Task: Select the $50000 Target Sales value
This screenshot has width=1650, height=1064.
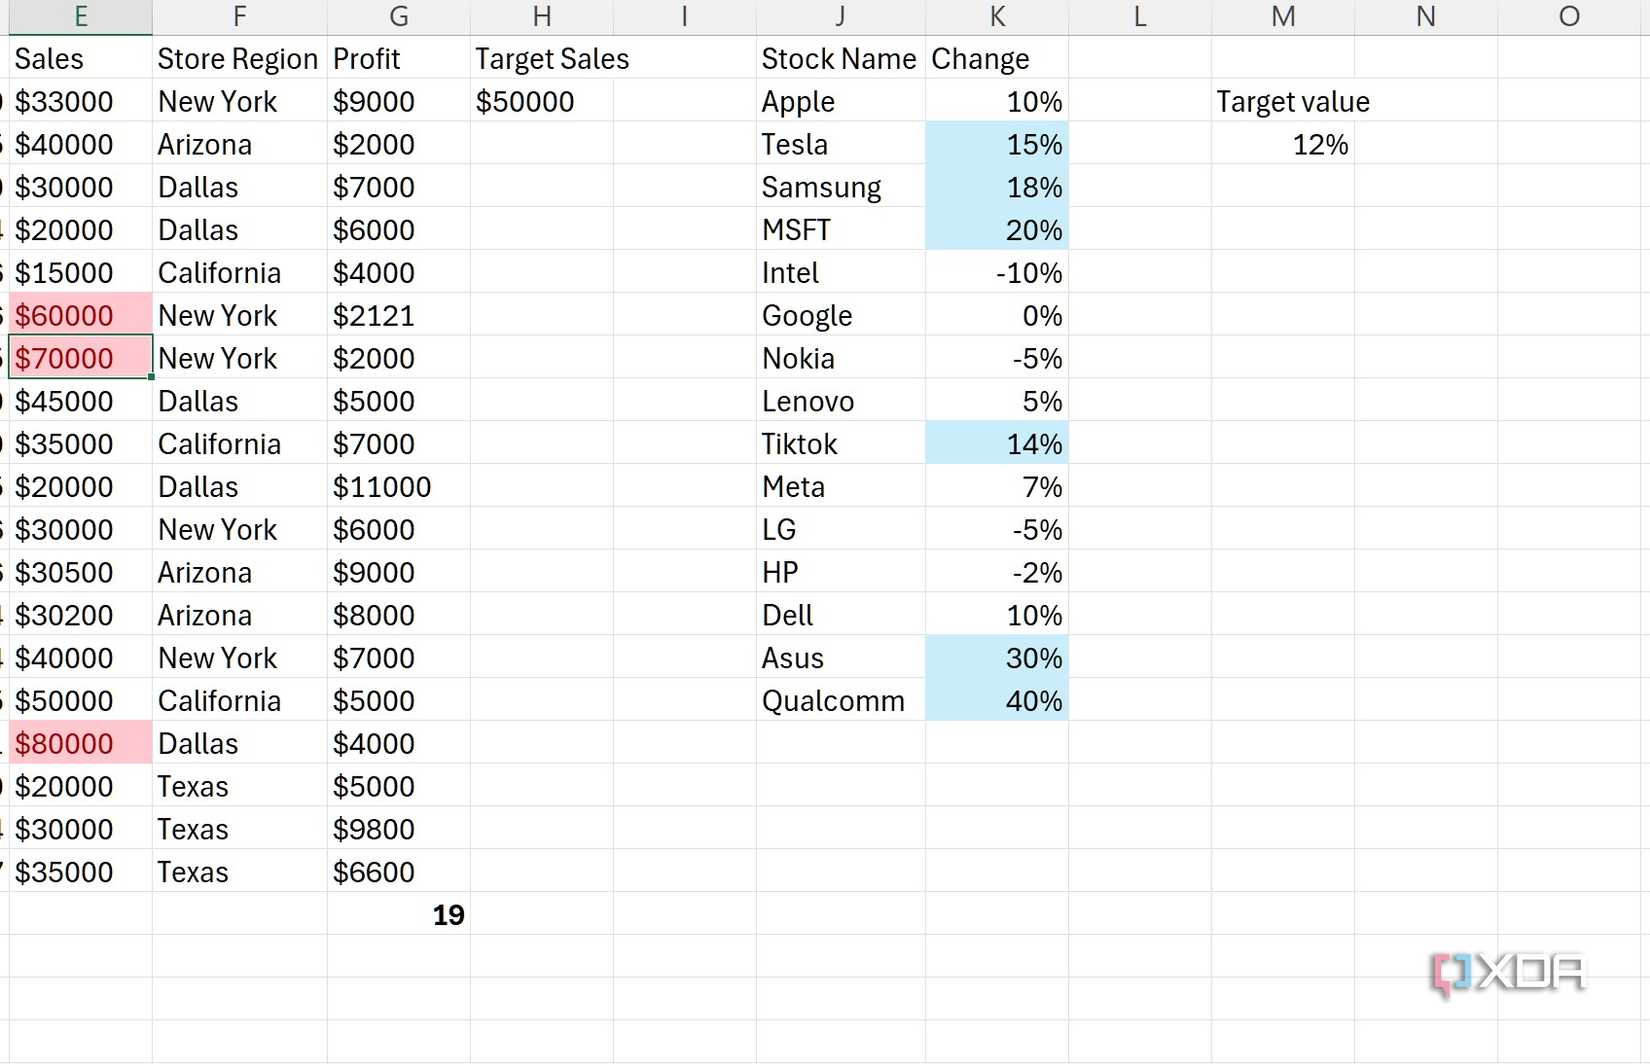Action: click(x=525, y=101)
